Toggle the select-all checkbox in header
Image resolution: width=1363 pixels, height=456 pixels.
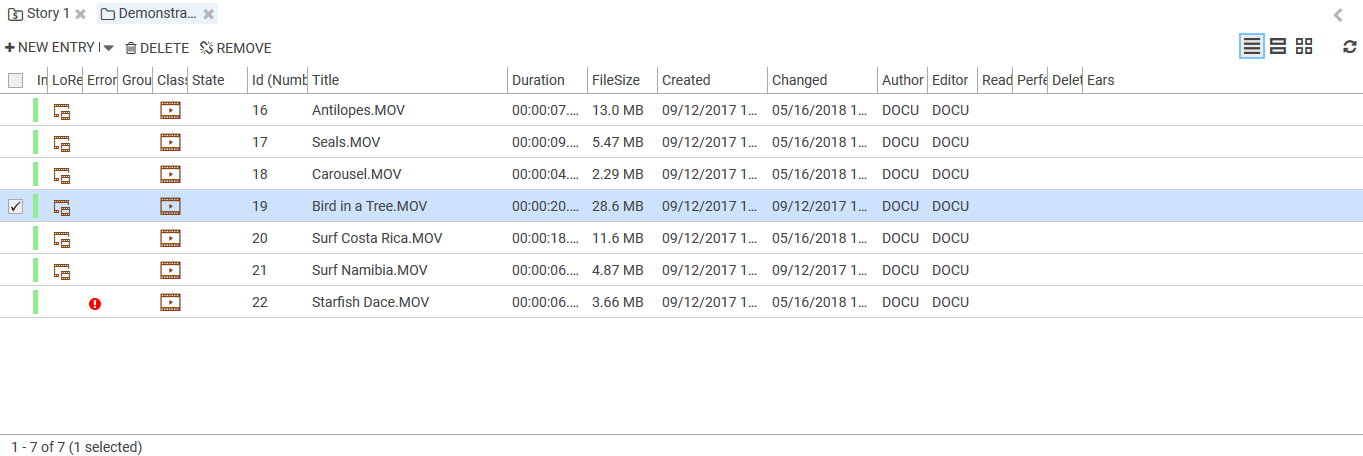(x=15, y=80)
